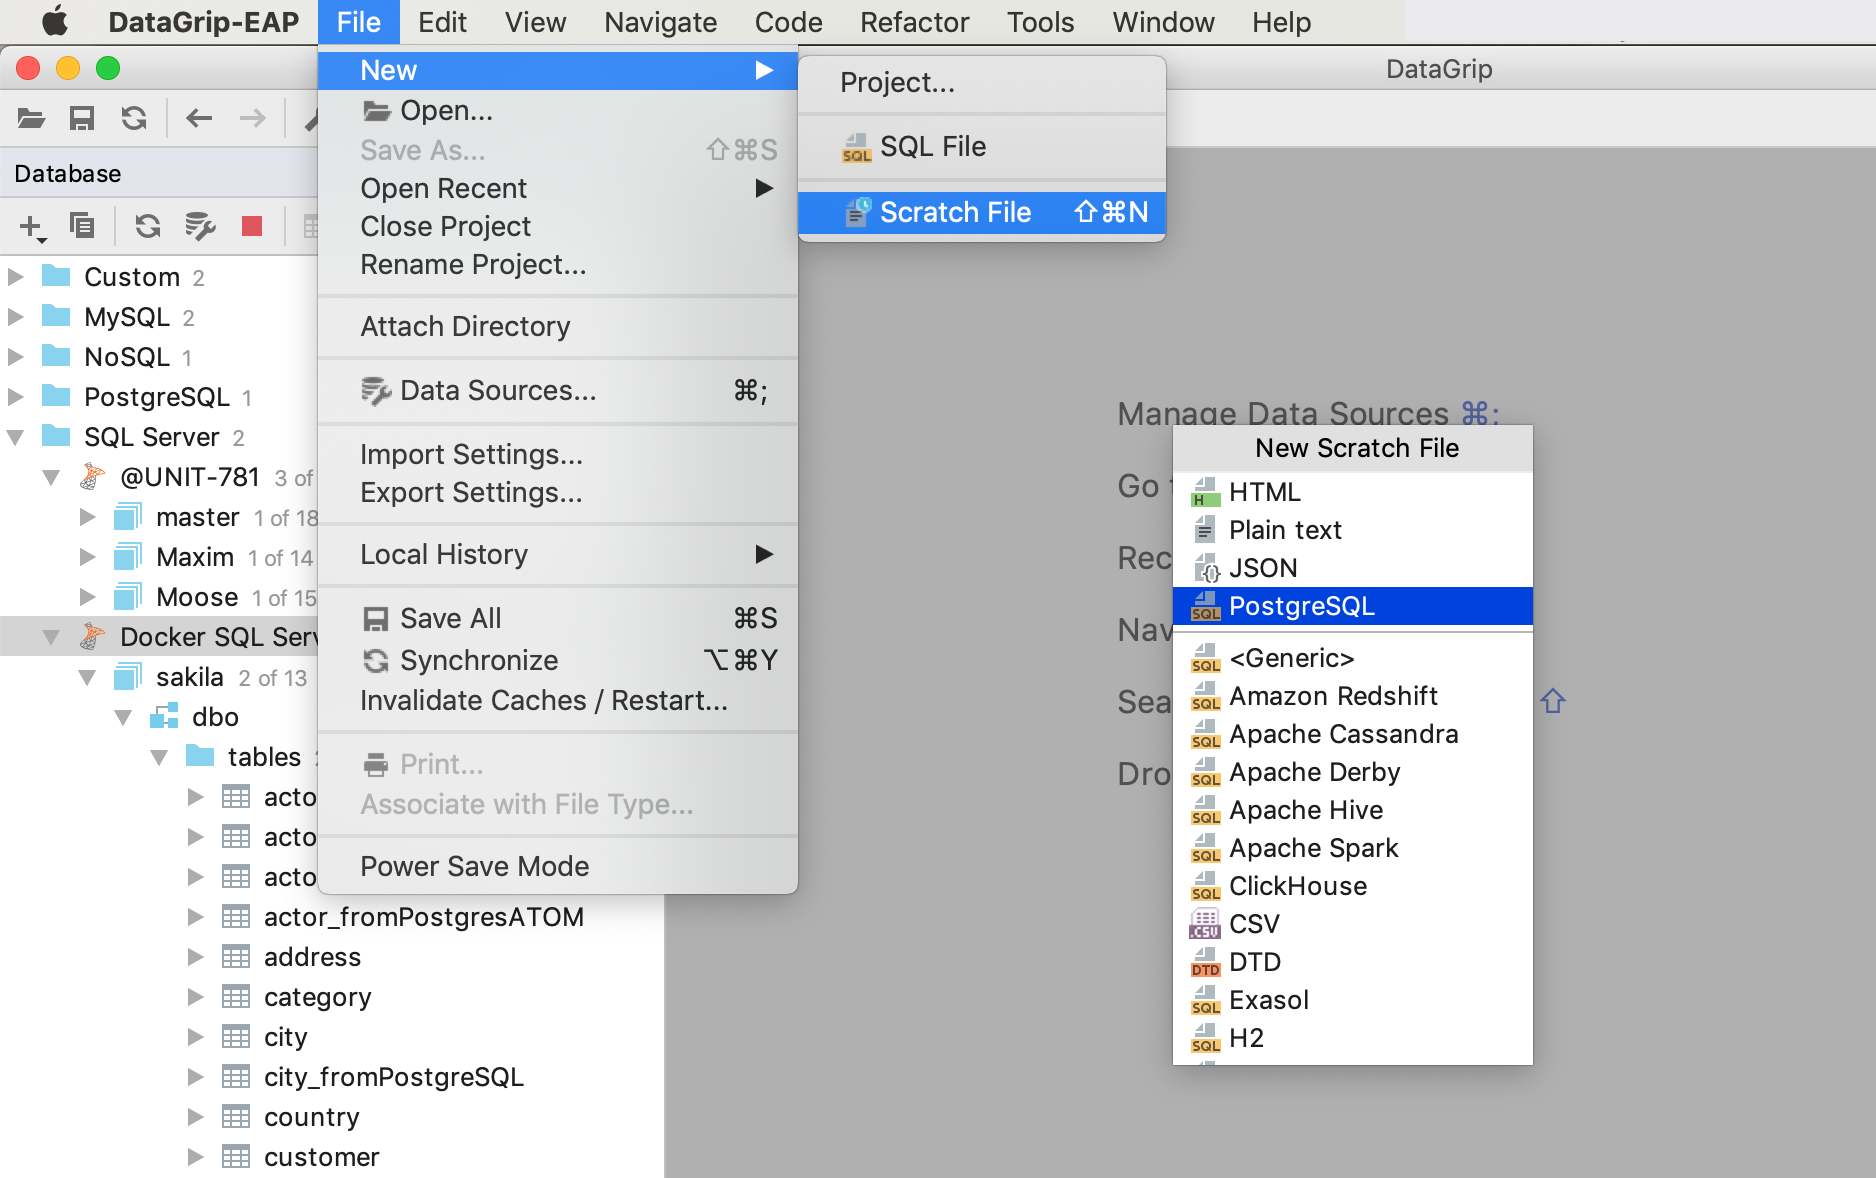Select Project... in the New submenu

982,82
